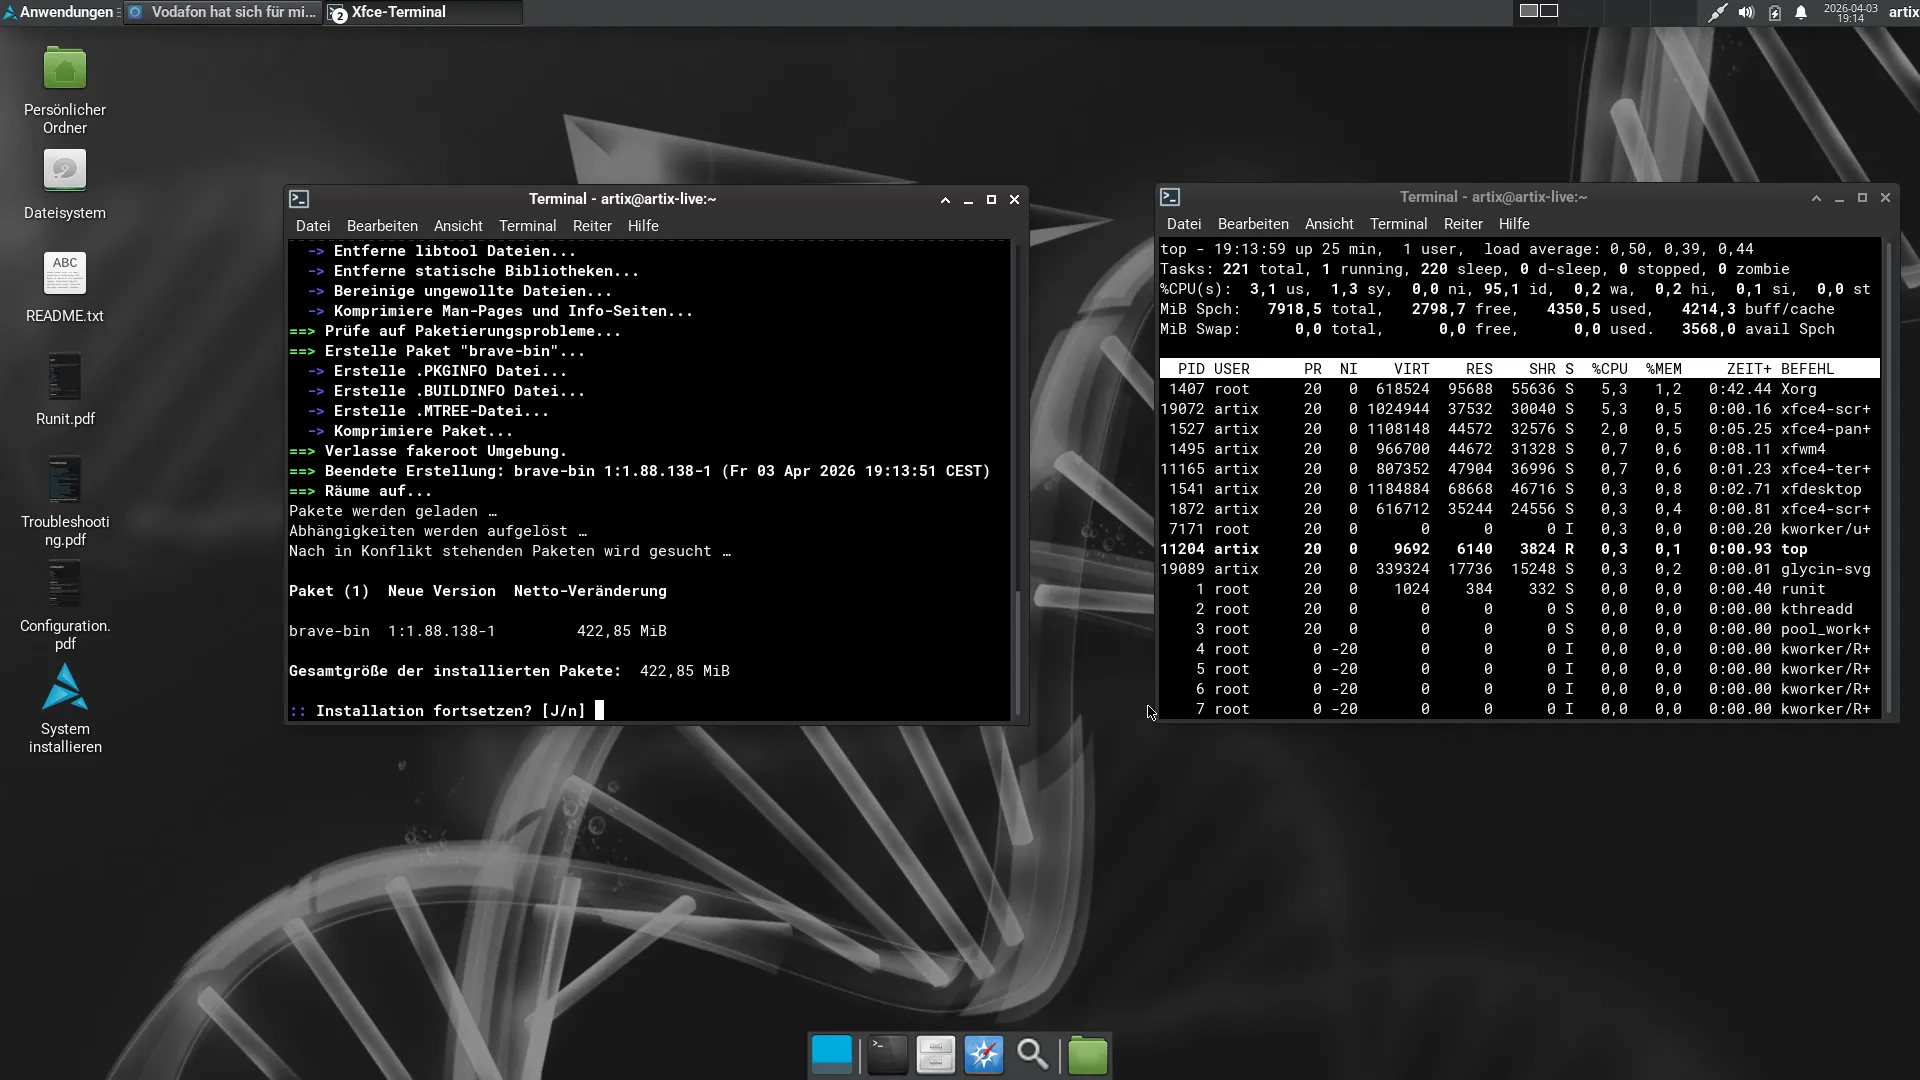Click the artix user button in panel
The height and width of the screenshot is (1080, 1920).
point(1903,12)
